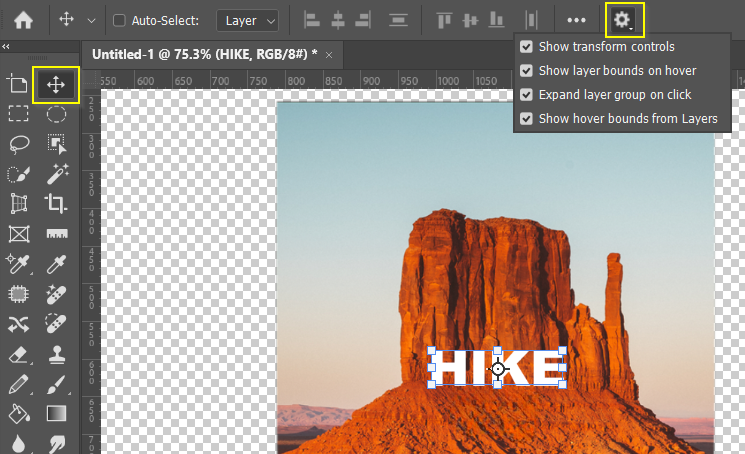The width and height of the screenshot is (745, 454).
Task: Pick the Gradient tool
Action: point(56,413)
